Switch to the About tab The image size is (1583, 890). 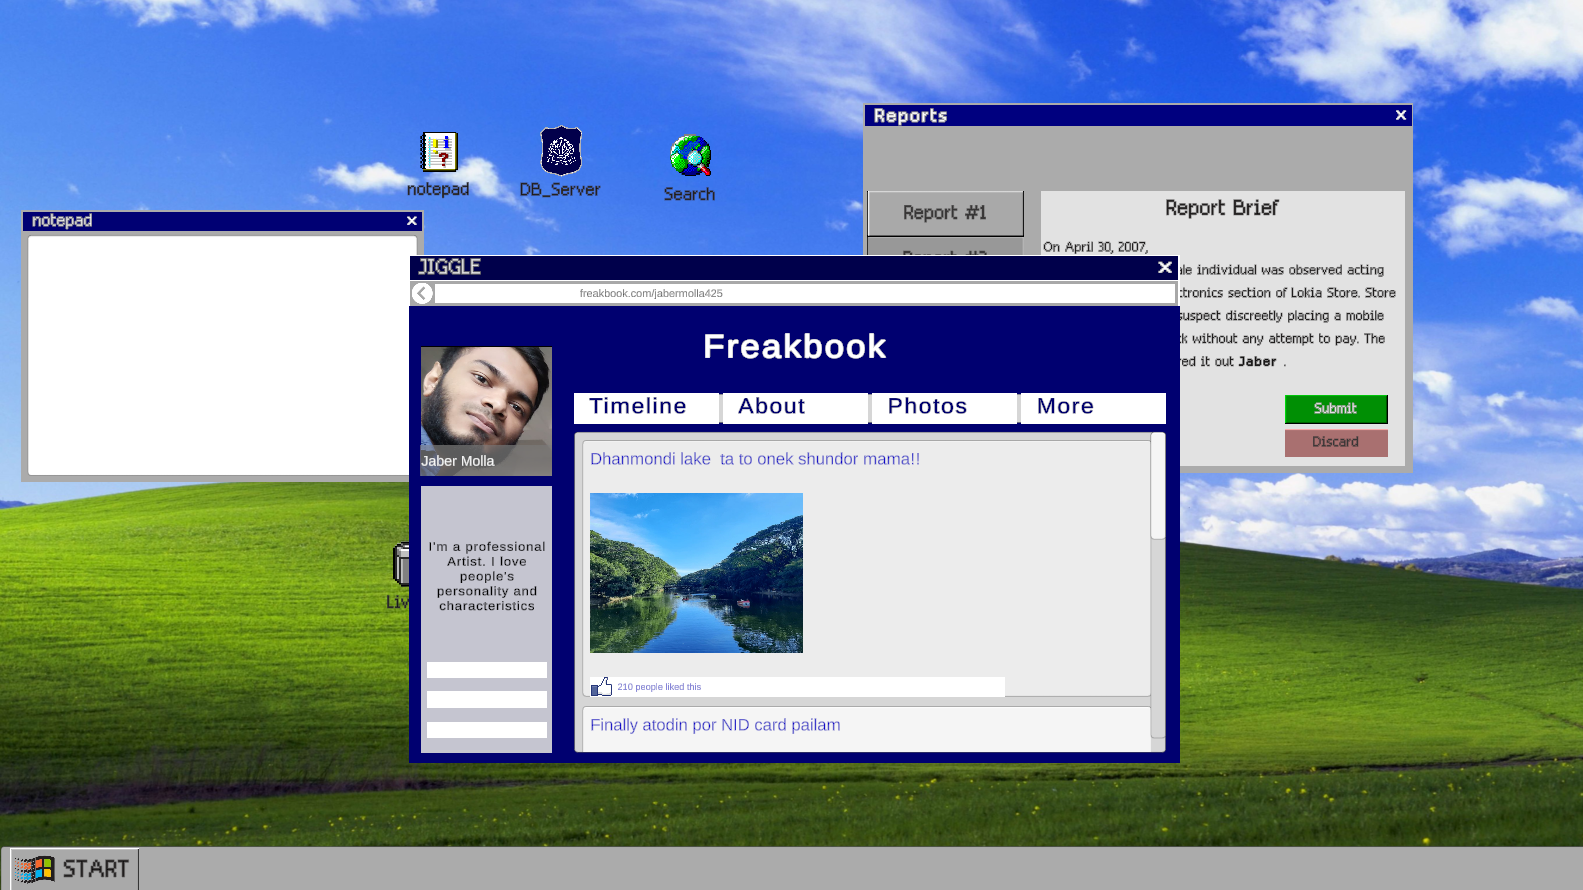[x=796, y=407]
